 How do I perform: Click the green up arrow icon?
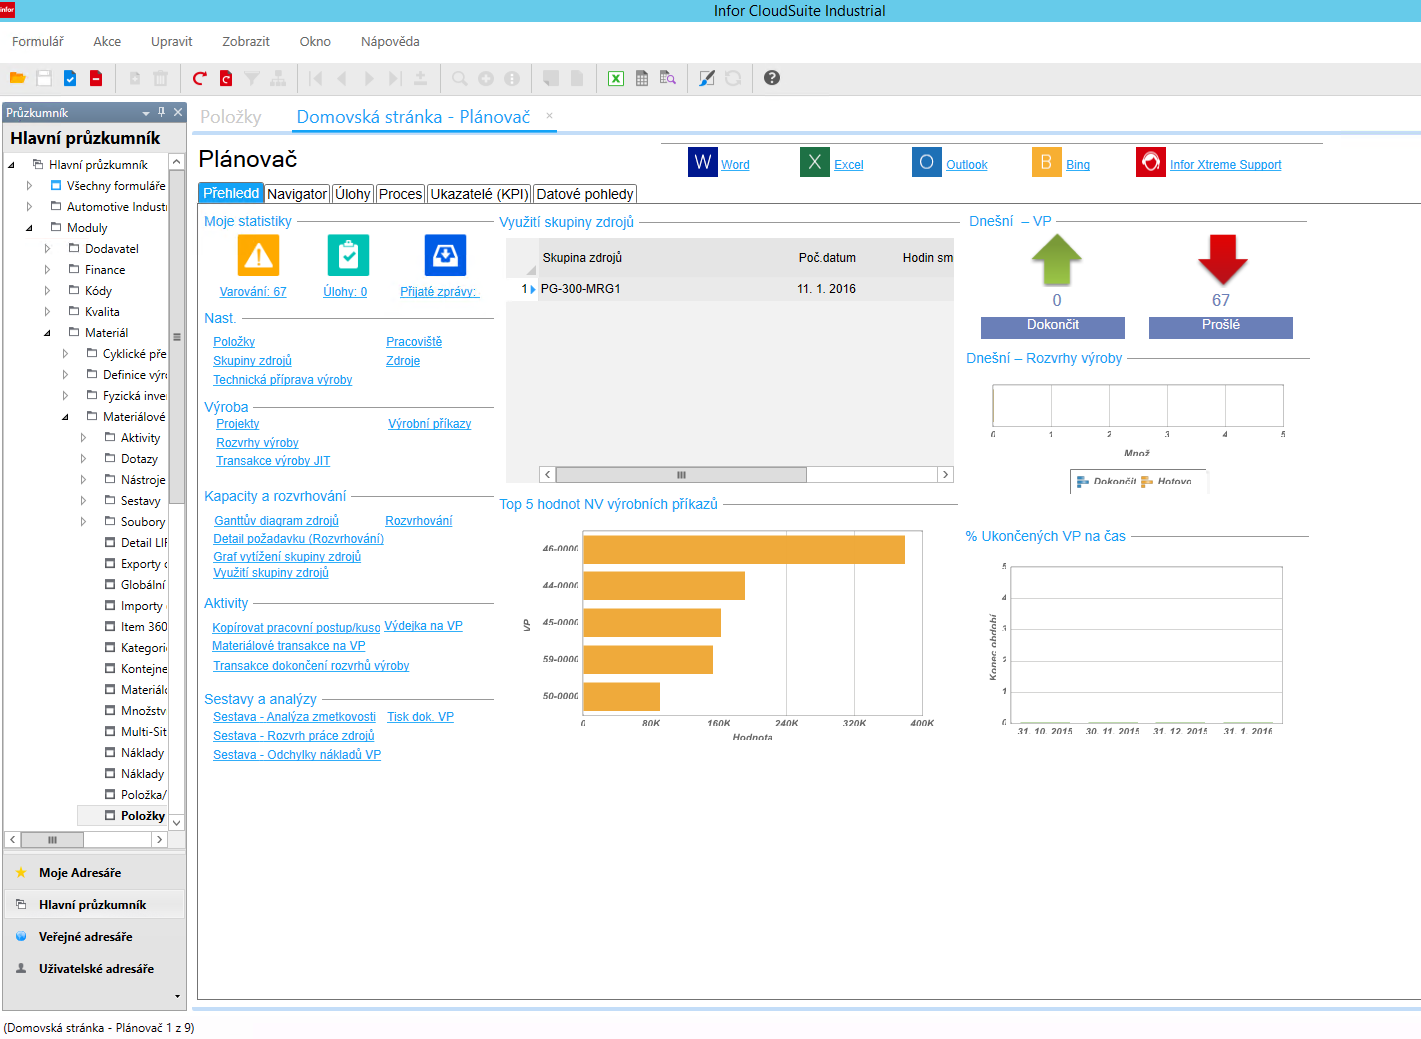point(1057,260)
